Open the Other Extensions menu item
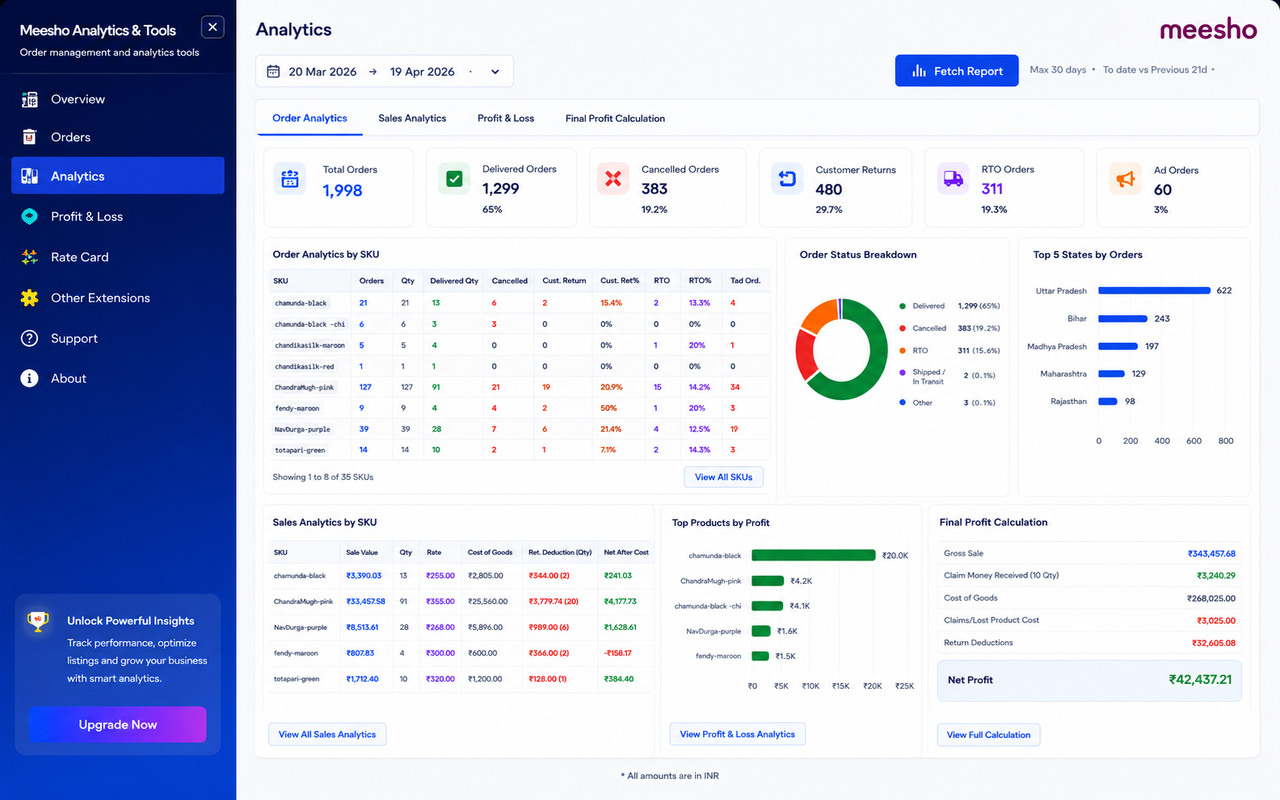Screen dimensions: 1280x800 117,298
